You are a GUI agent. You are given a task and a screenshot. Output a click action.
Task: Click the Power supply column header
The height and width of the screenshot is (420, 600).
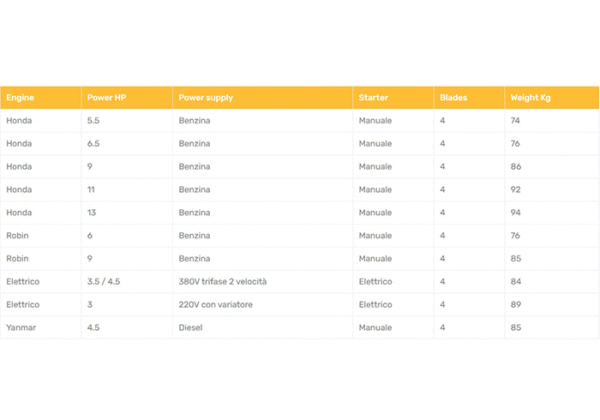262,98
